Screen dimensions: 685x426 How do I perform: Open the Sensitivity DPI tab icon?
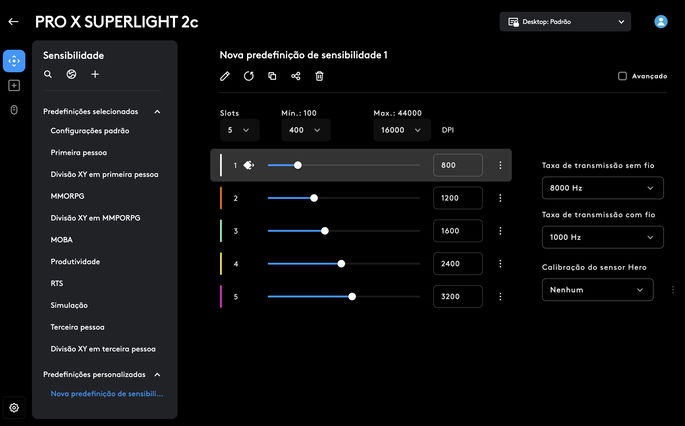coord(14,61)
